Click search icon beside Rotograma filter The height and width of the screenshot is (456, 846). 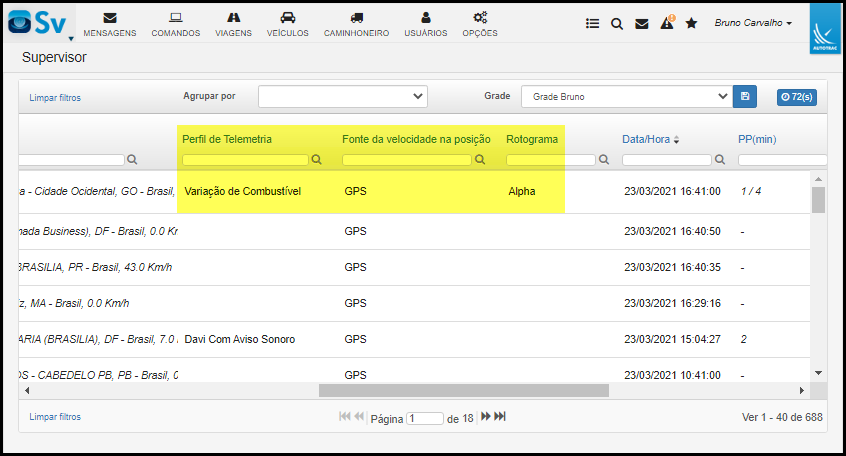(604, 160)
